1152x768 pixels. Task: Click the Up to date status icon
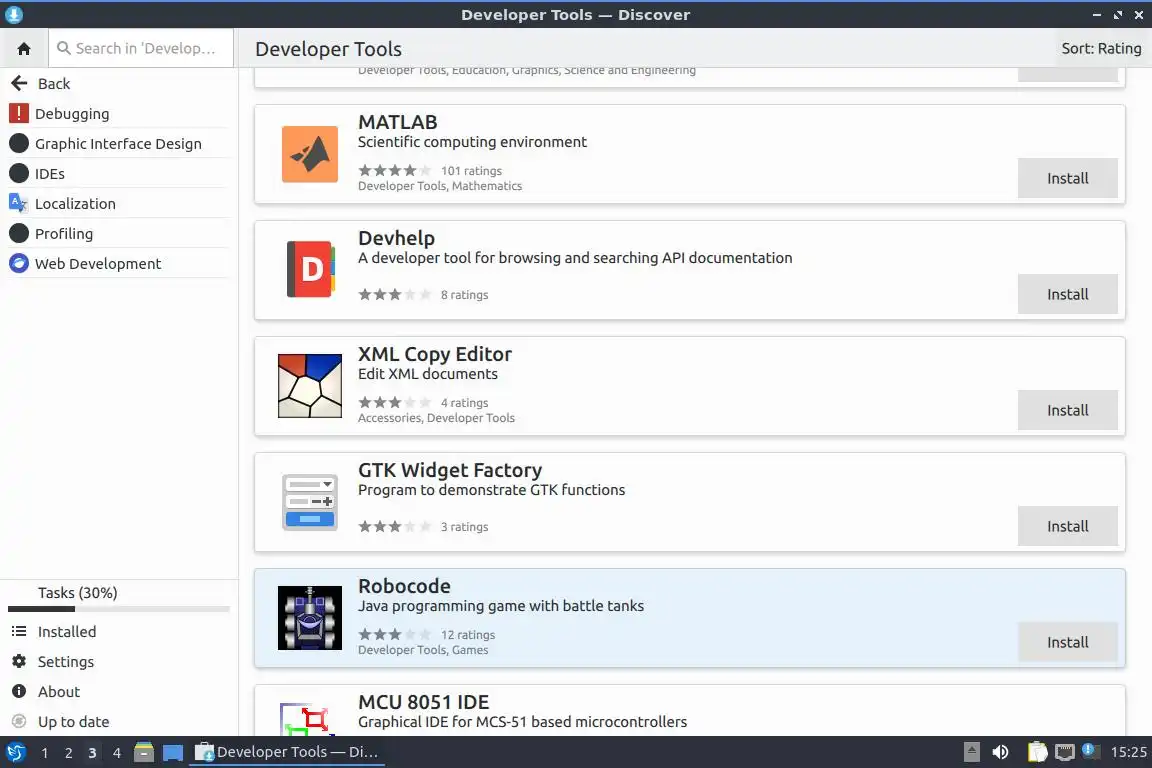coord(19,721)
